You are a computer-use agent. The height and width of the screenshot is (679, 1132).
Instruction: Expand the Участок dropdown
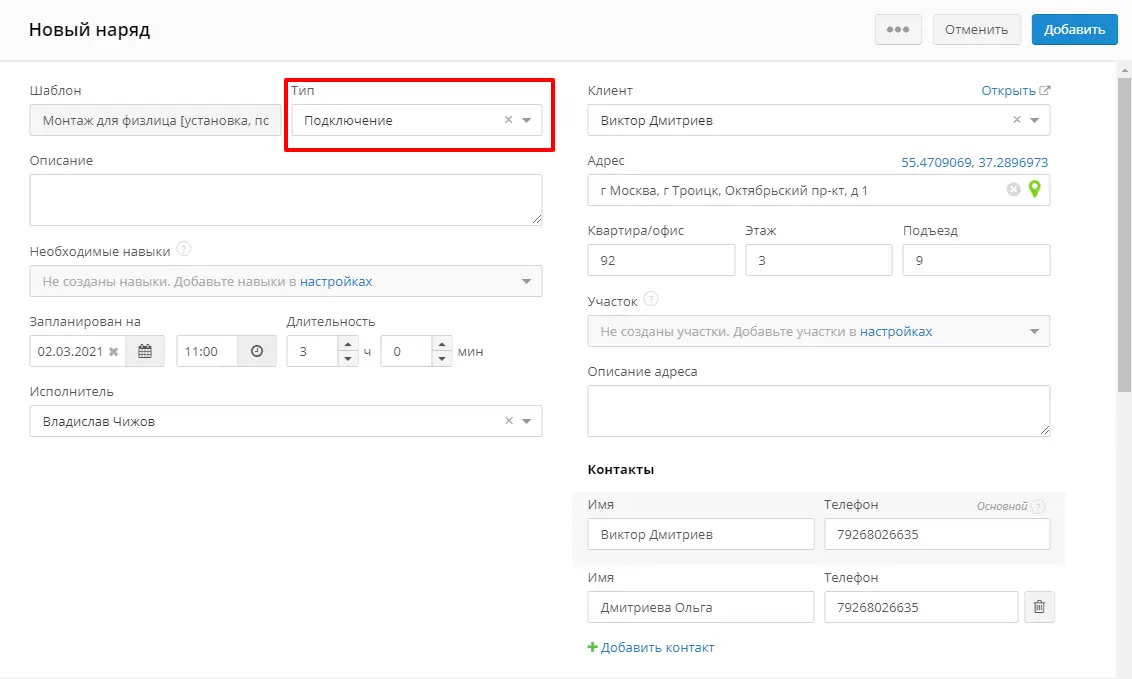pyautogui.click(x=1035, y=331)
